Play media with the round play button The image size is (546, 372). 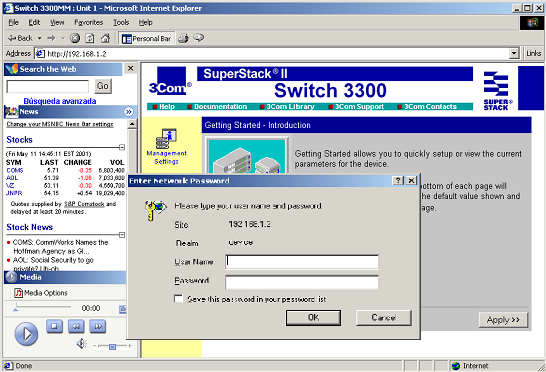tap(26, 334)
